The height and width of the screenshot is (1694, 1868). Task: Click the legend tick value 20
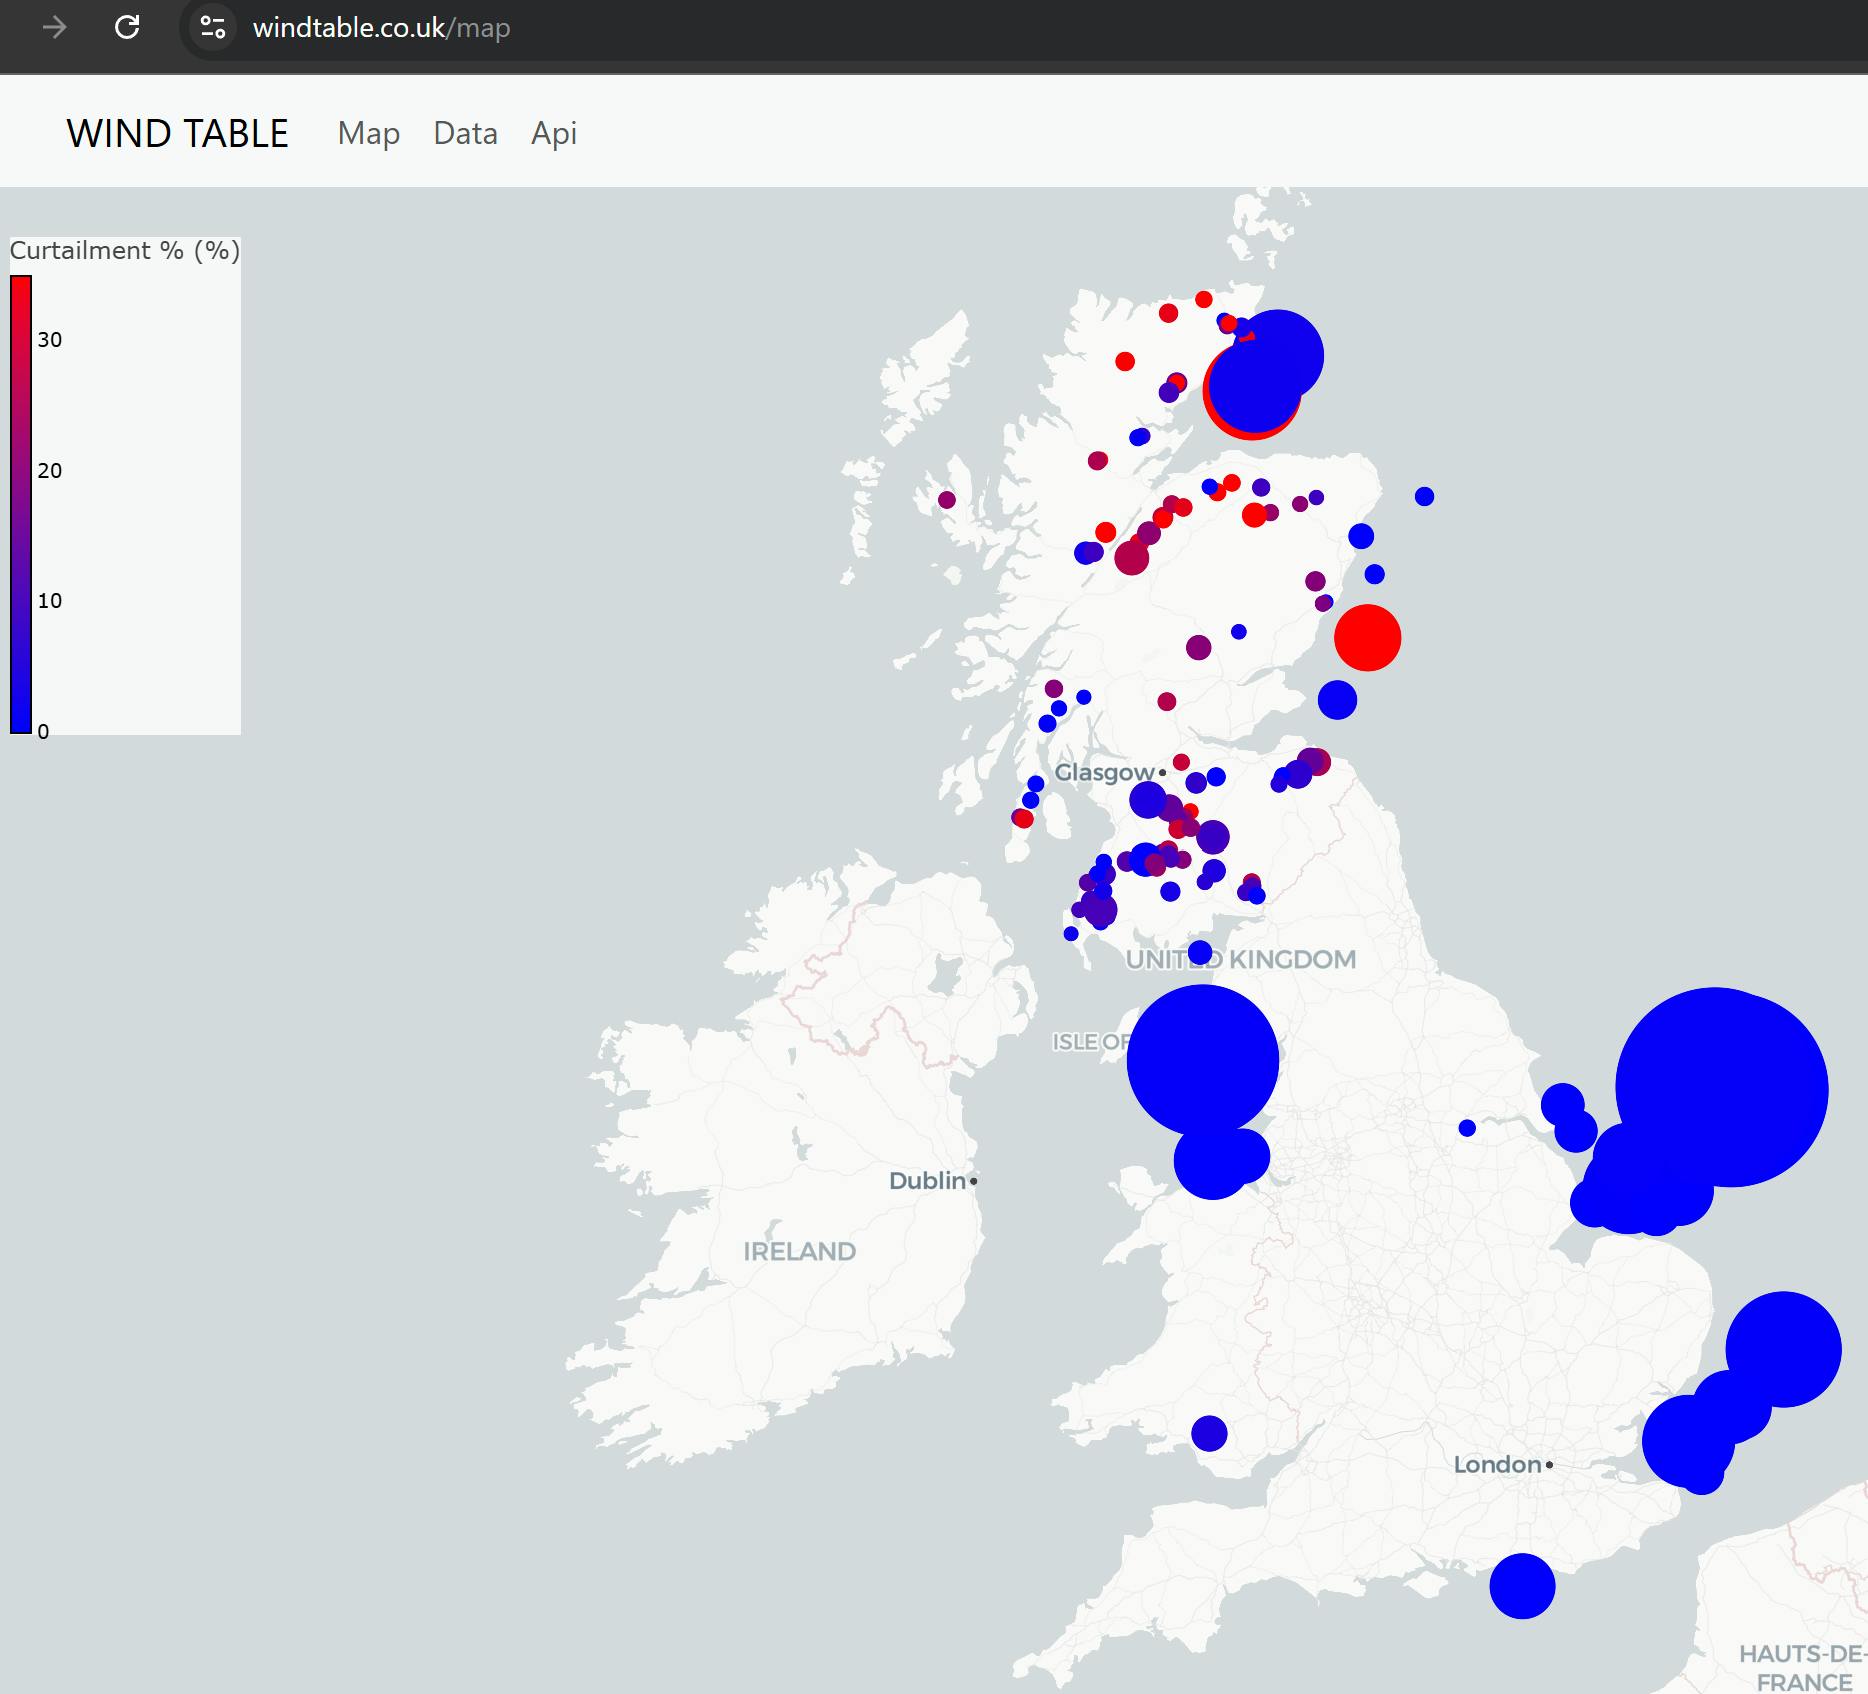50,470
